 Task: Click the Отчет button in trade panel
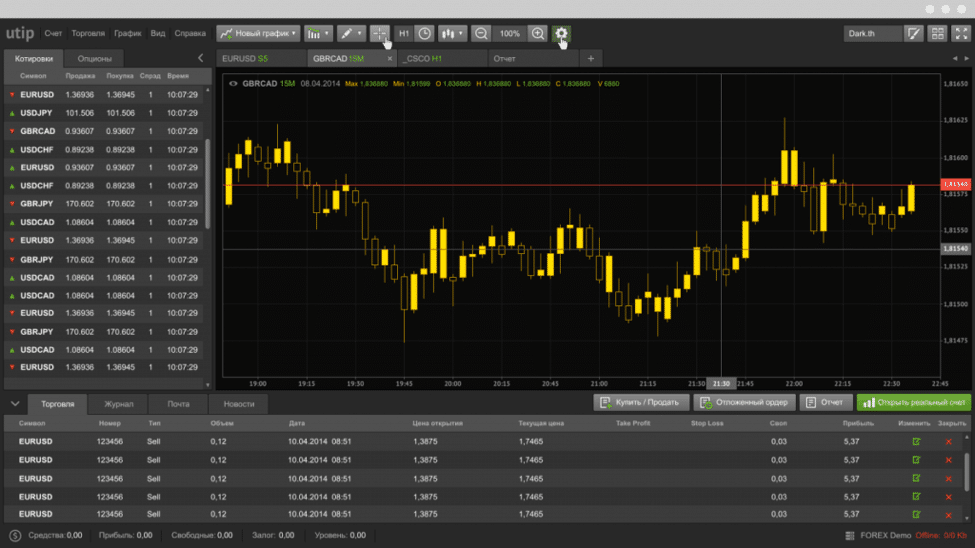click(826, 402)
